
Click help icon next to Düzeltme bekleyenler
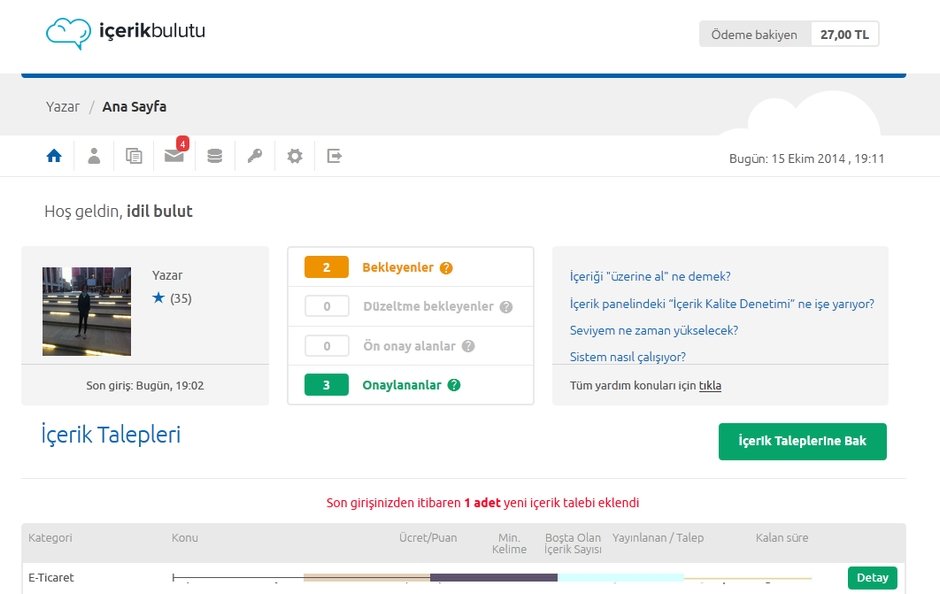(x=506, y=307)
